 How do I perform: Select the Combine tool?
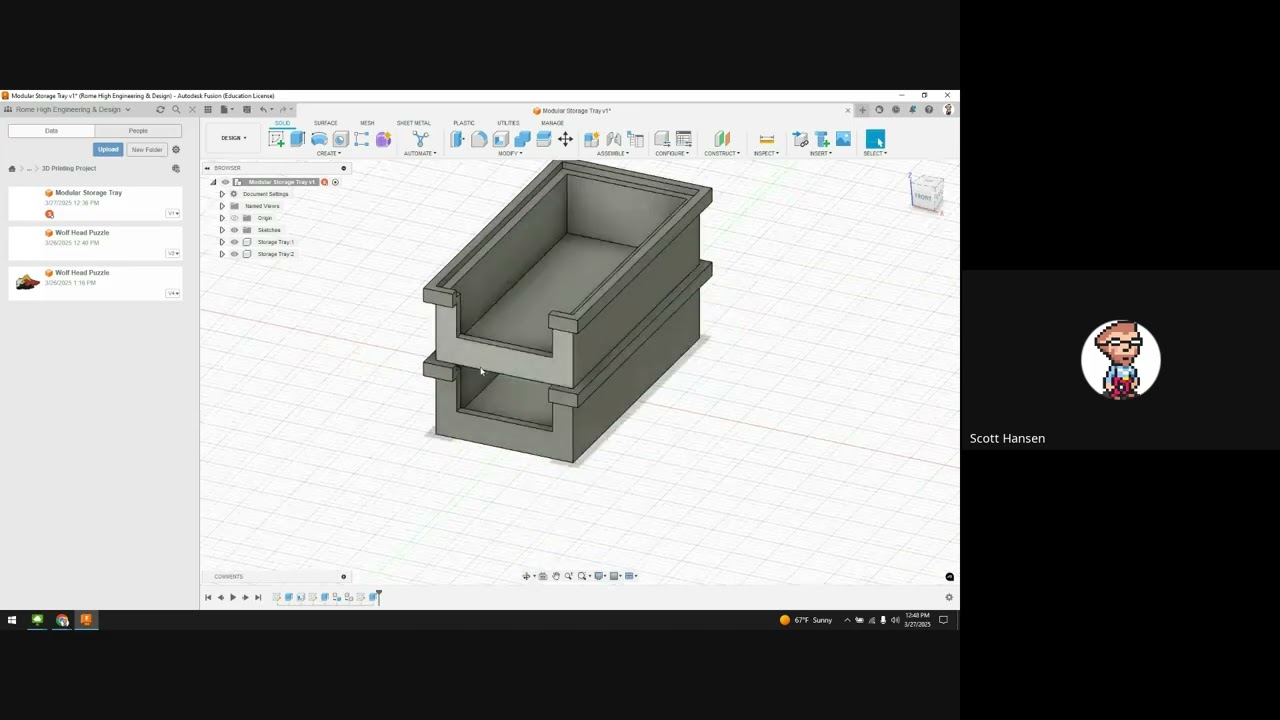coord(522,139)
